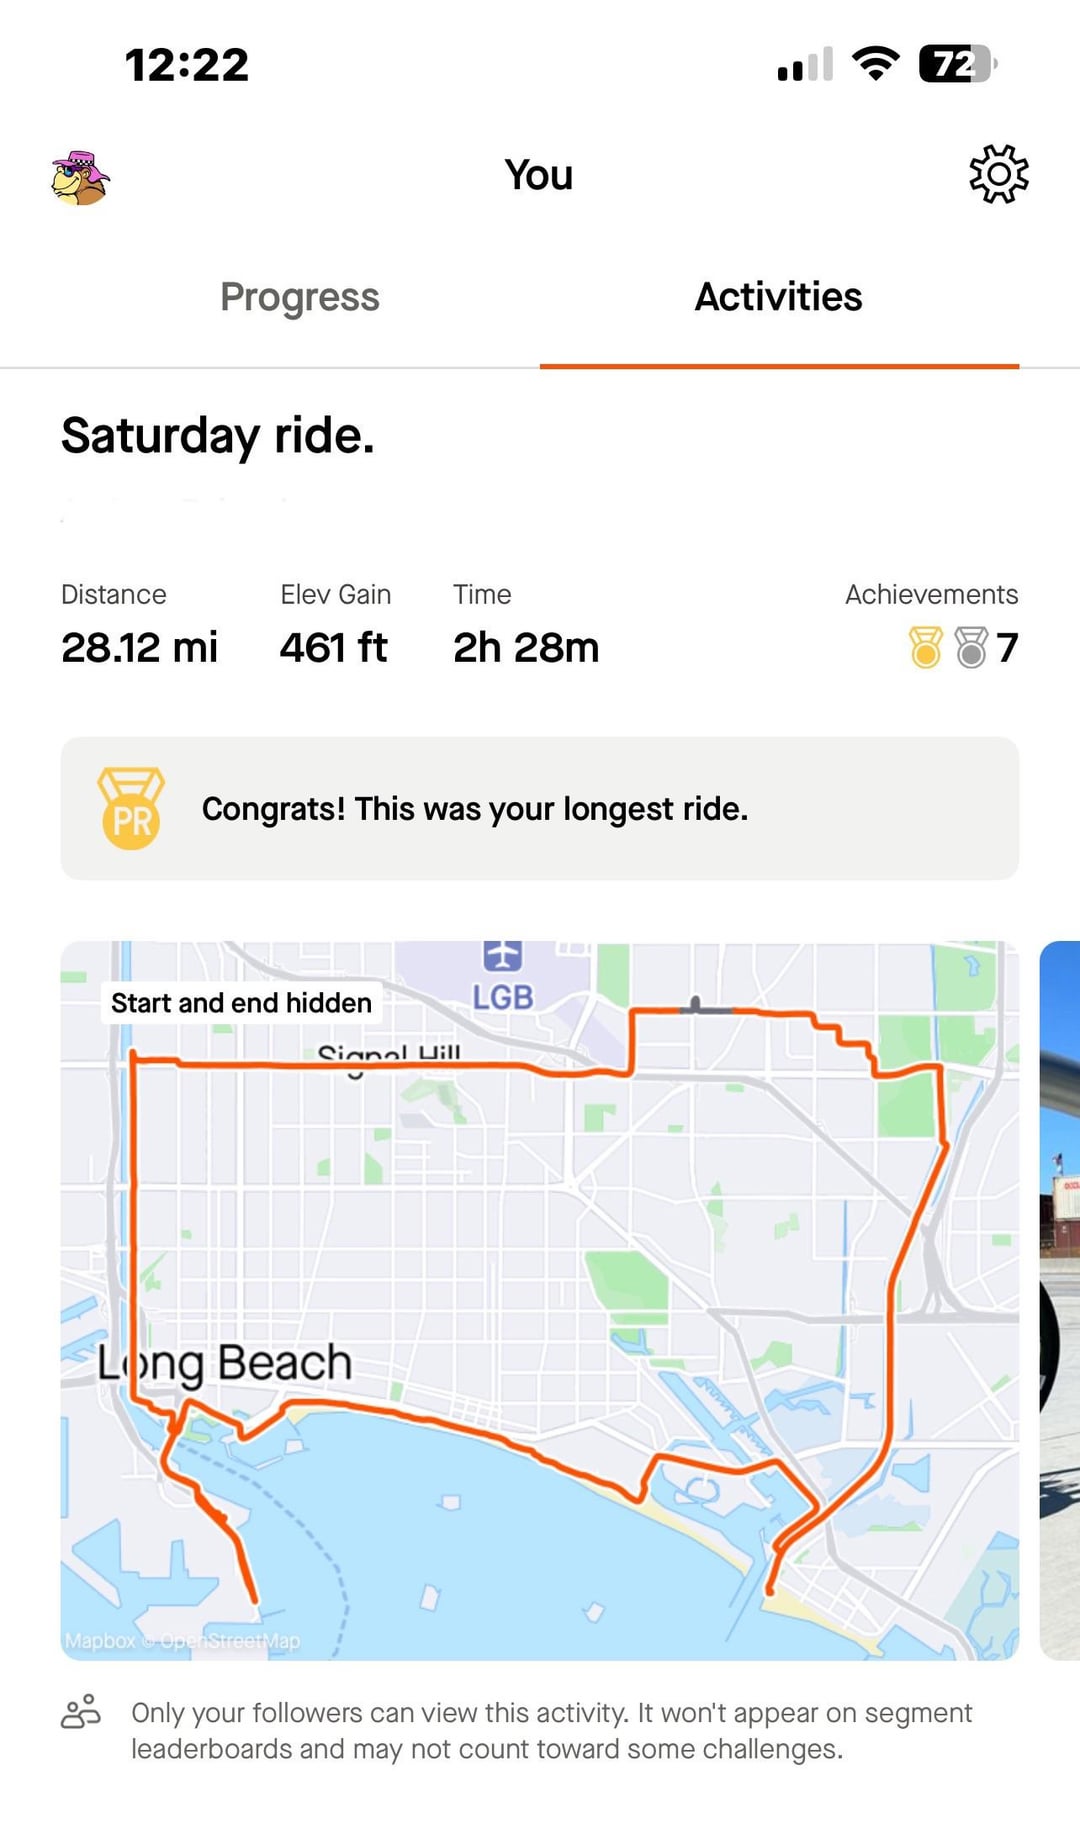Tap the Wi-Fi status bar icon

pos(876,63)
